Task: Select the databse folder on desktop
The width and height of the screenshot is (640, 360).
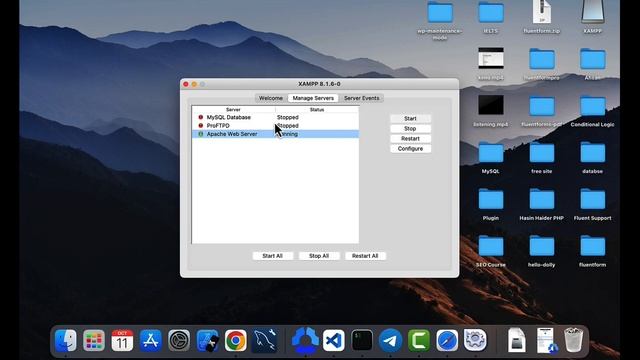Action: pos(593,153)
